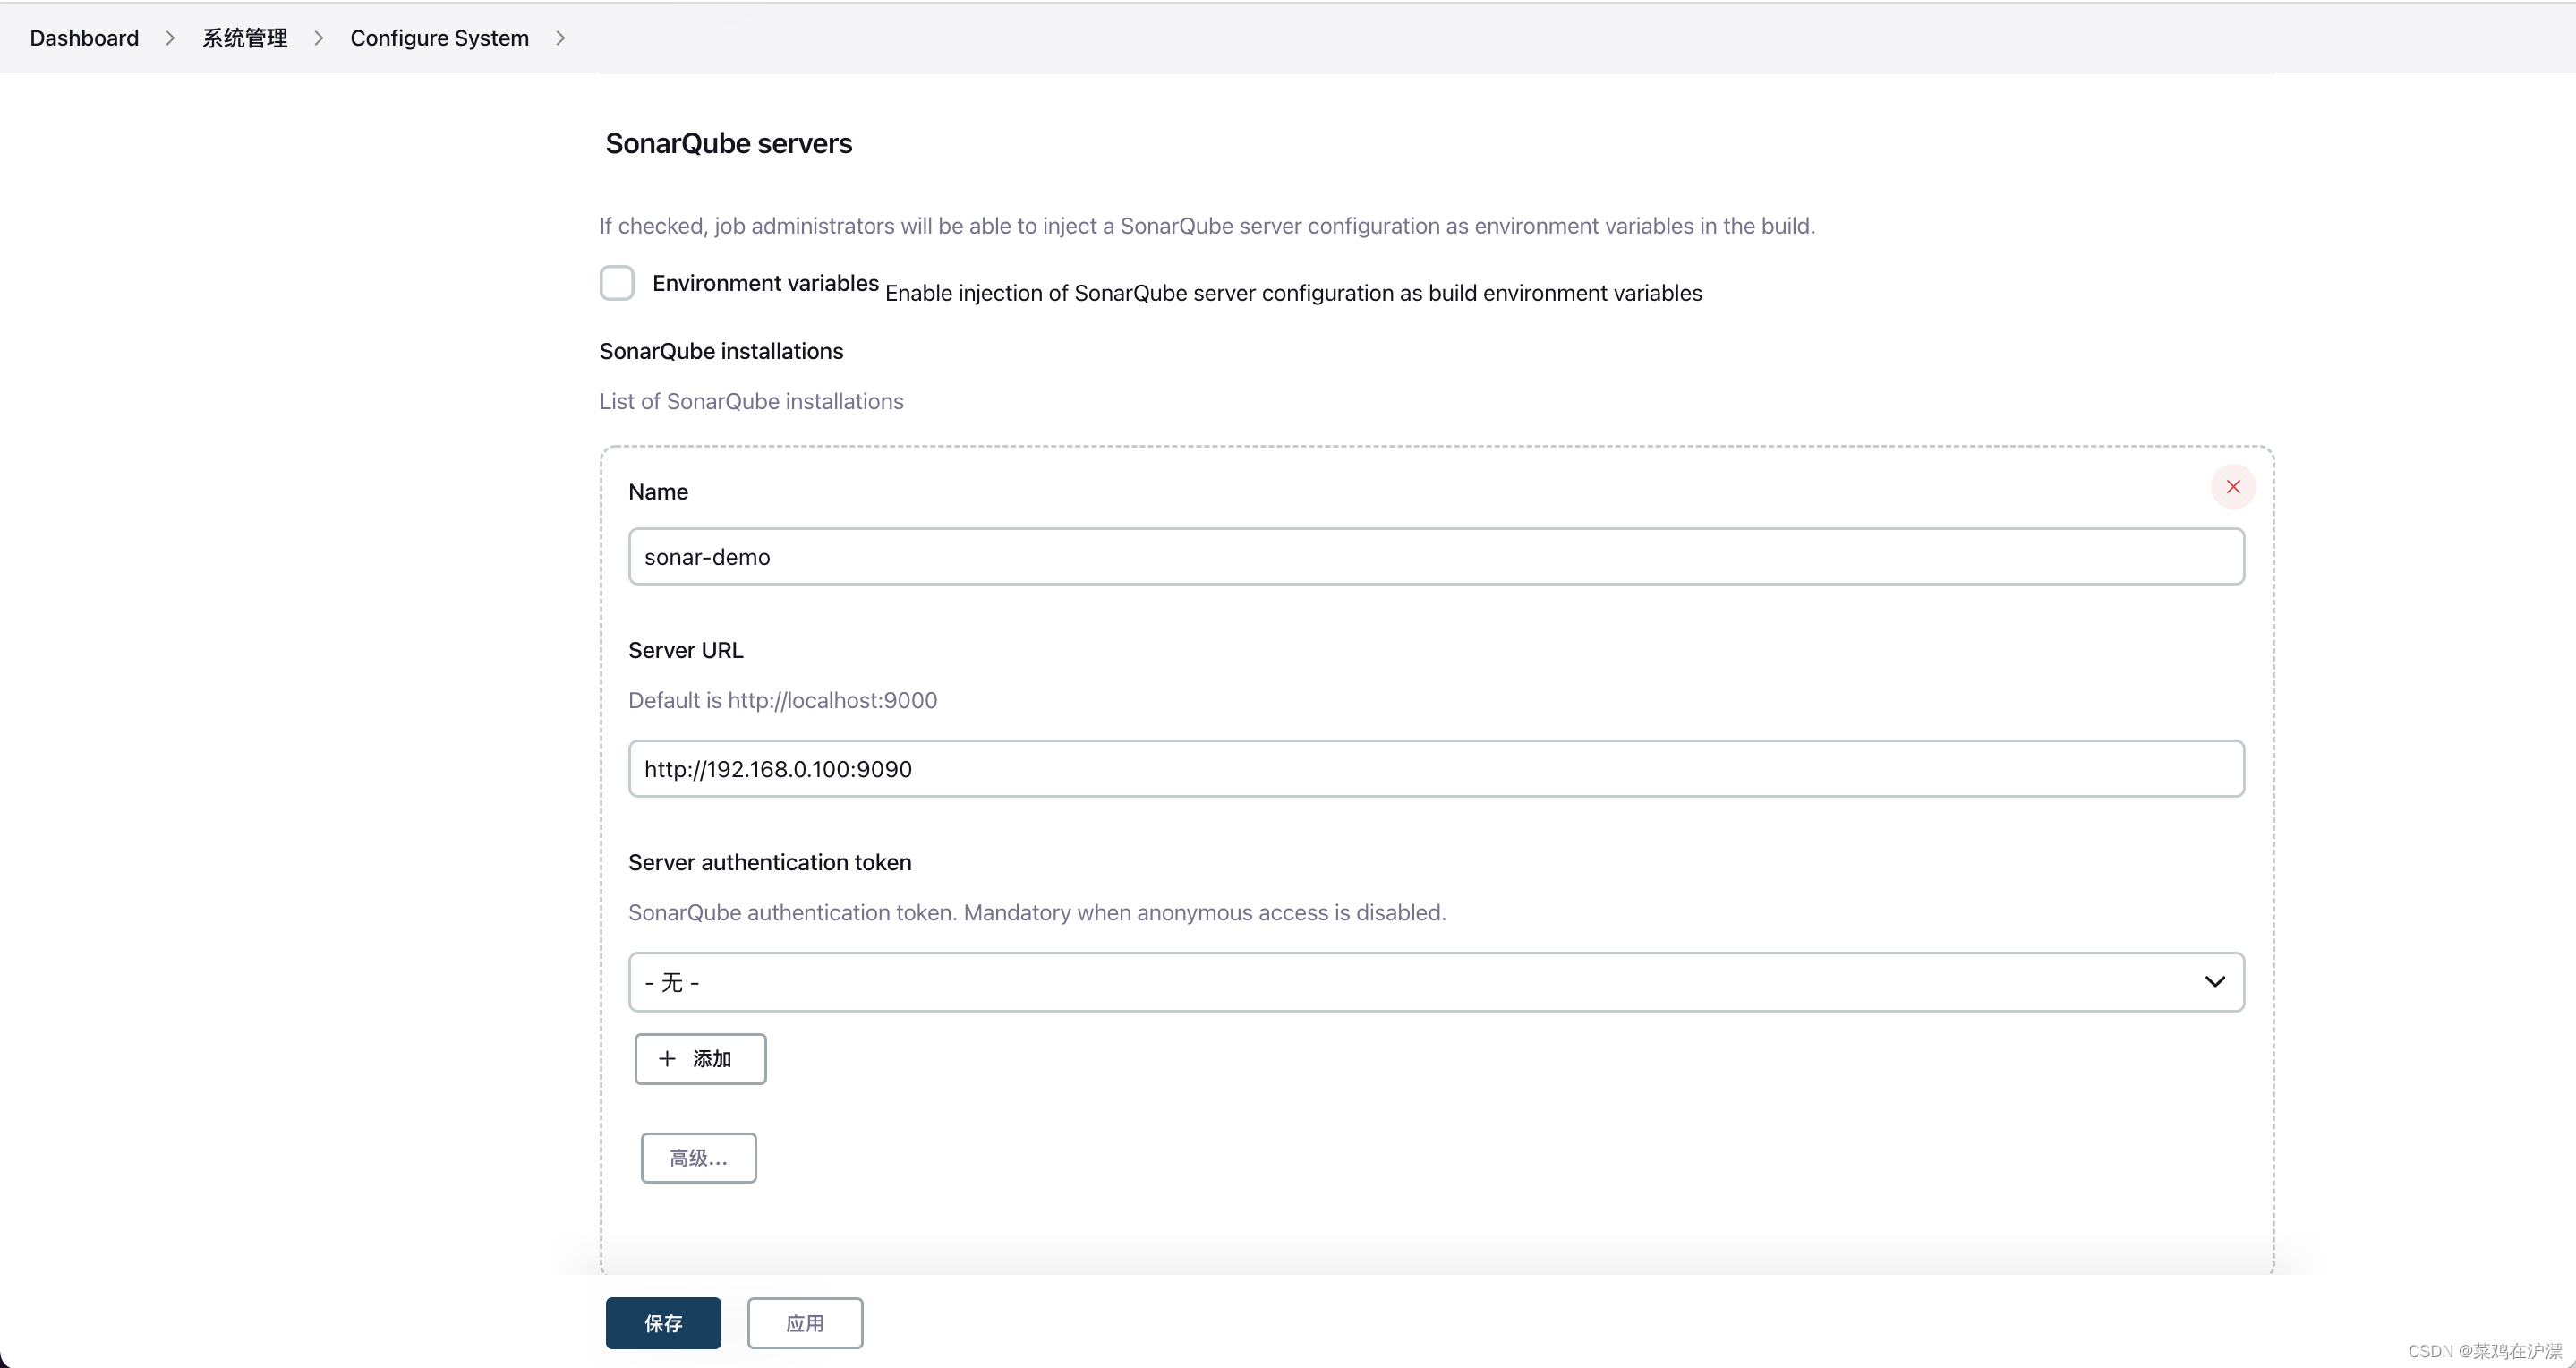Click the chevron after 系统管理 breadcrumb
This screenshot has width=2576, height=1368.
click(x=319, y=38)
